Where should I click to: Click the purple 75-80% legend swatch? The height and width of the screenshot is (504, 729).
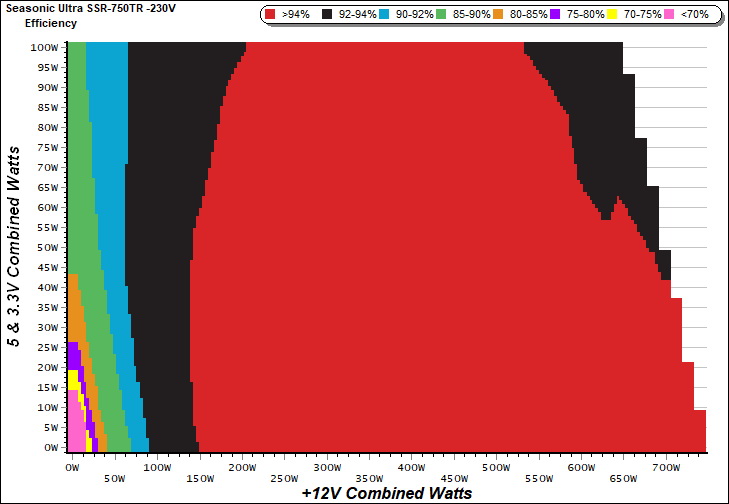(555, 15)
